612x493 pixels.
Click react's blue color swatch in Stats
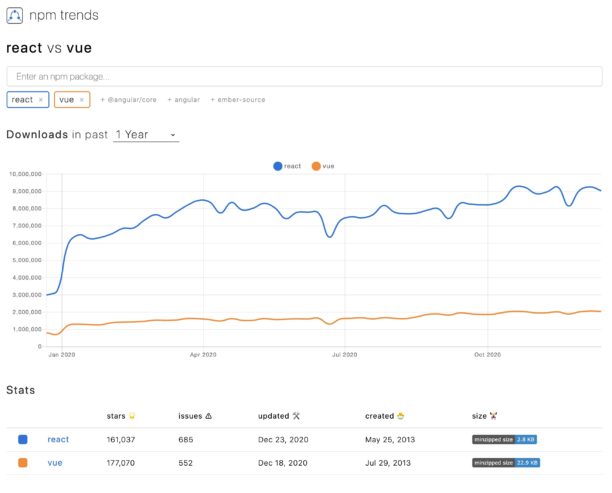[x=23, y=440]
